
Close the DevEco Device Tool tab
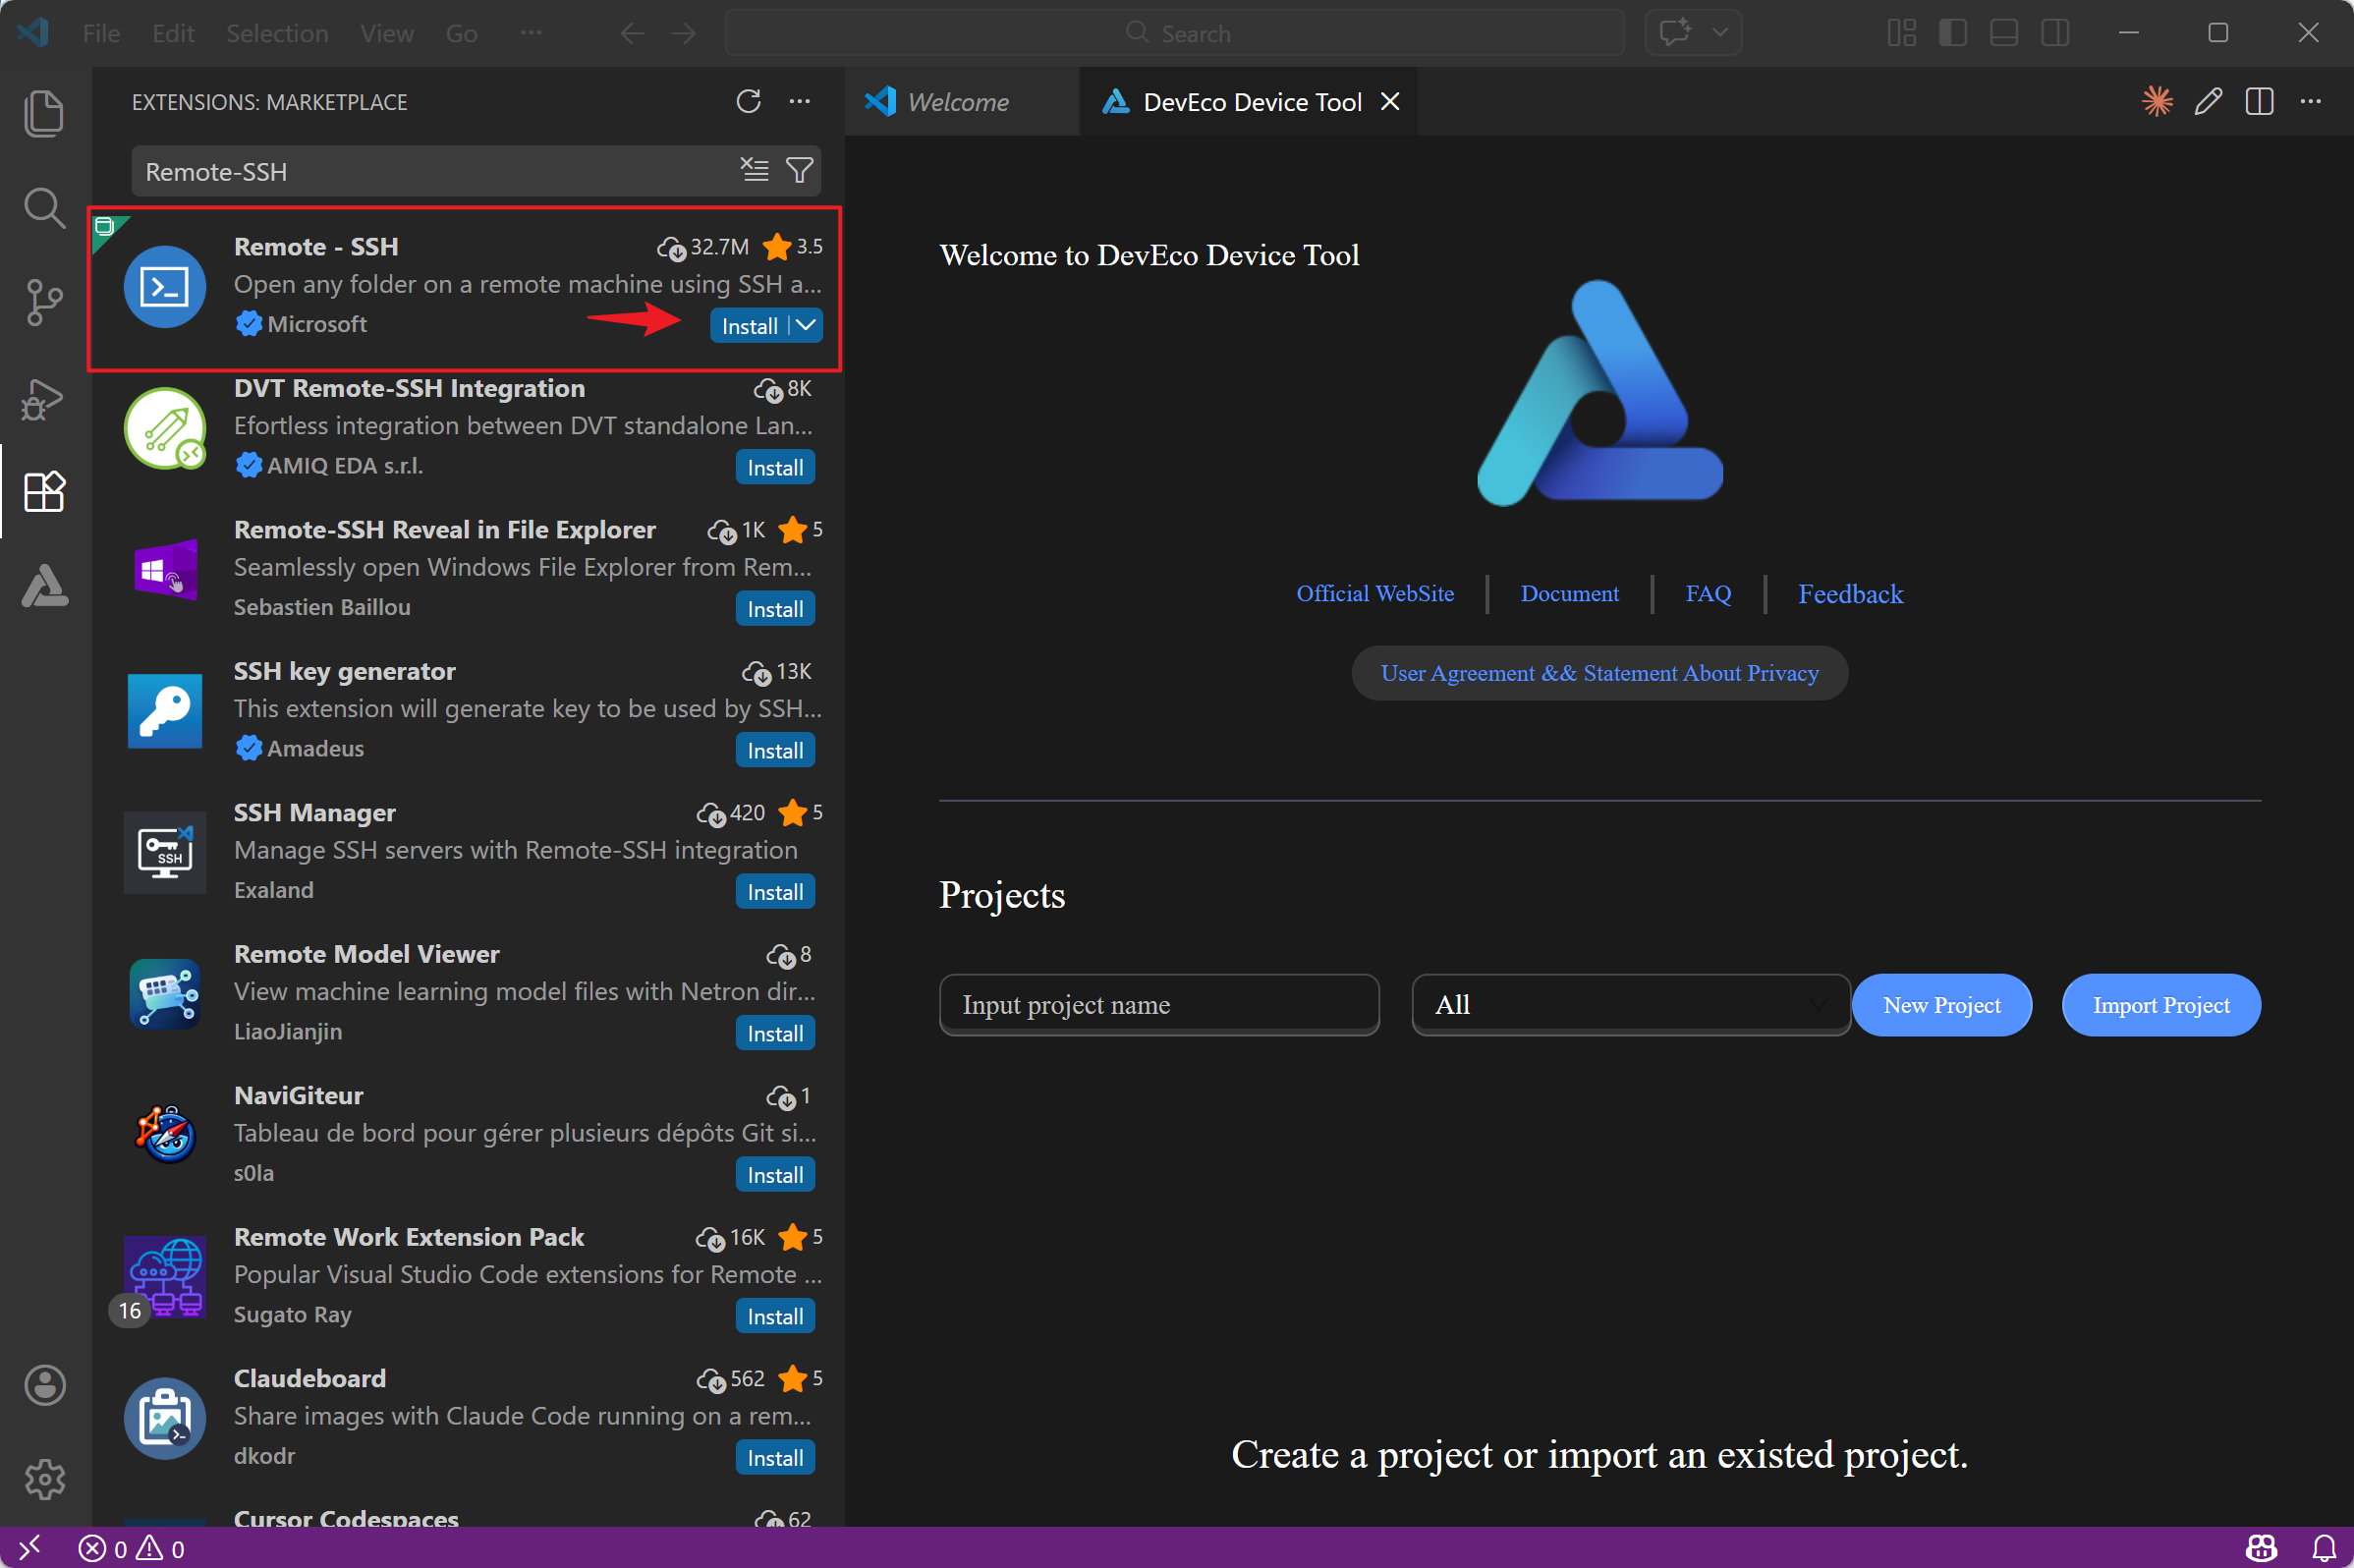pos(1390,101)
